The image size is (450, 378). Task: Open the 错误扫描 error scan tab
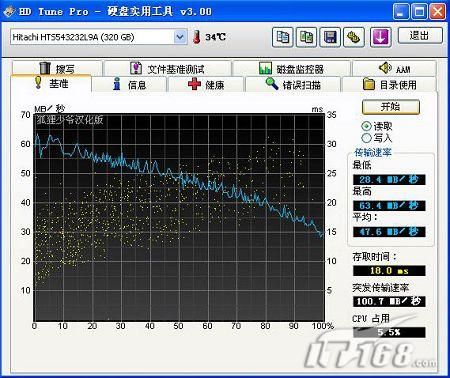click(x=293, y=85)
